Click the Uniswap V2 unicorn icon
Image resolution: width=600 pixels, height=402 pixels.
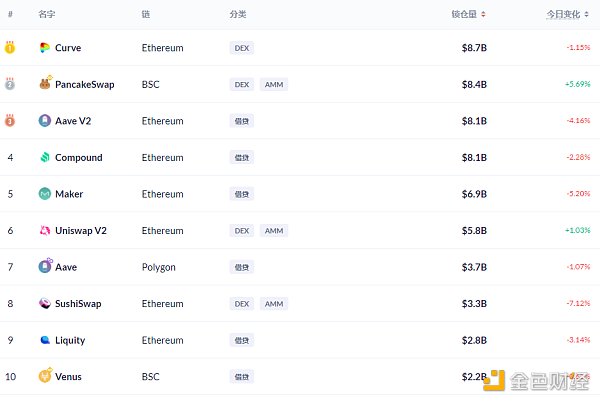[x=45, y=230]
